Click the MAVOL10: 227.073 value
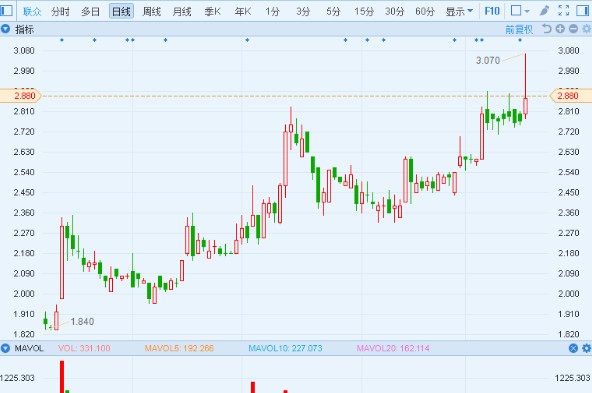Screen dimensions: 592x393 (285, 348)
